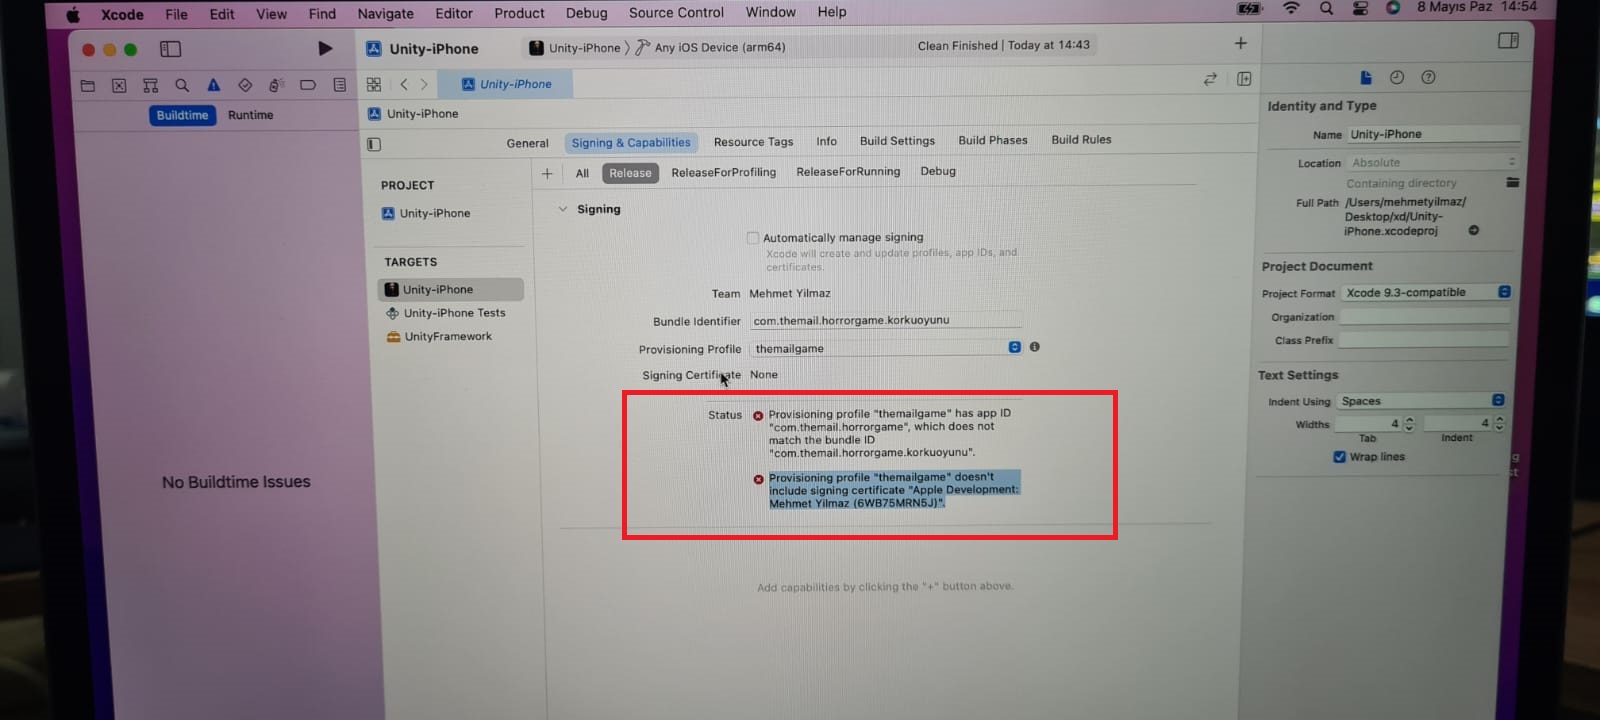Screen dimensions: 1600x720
Task: Open the Provisioning Profile dropdown
Action: click(x=887, y=348)
